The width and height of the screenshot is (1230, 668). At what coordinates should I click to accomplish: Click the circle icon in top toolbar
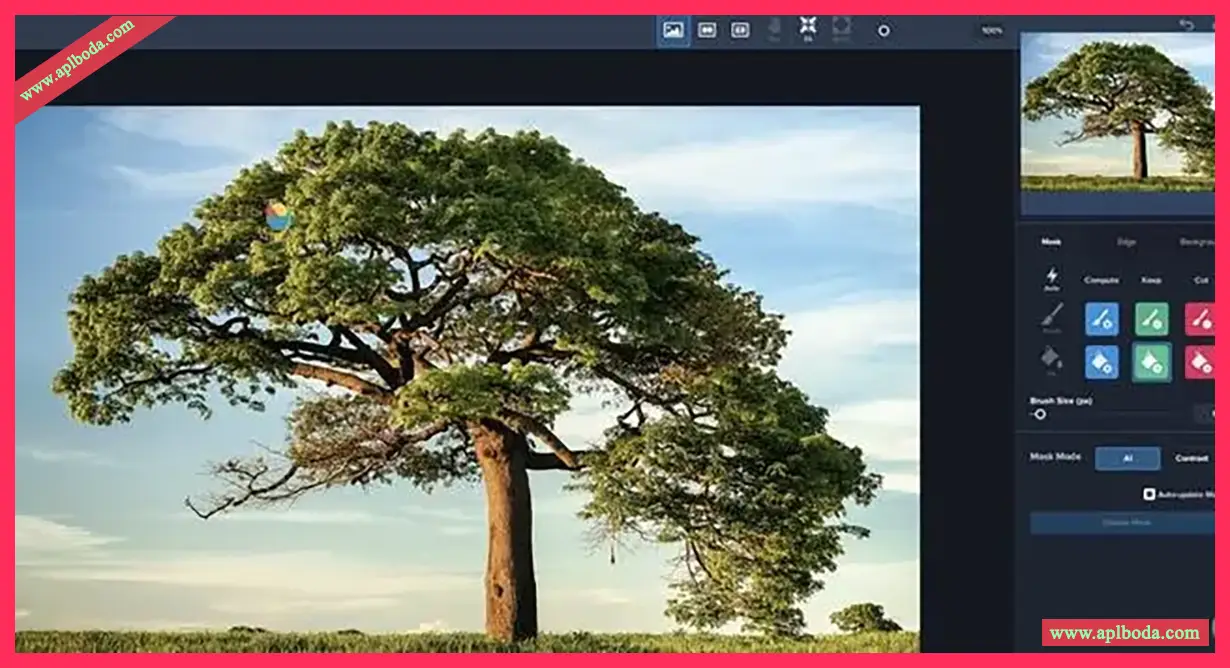click(x=883, y=31)
